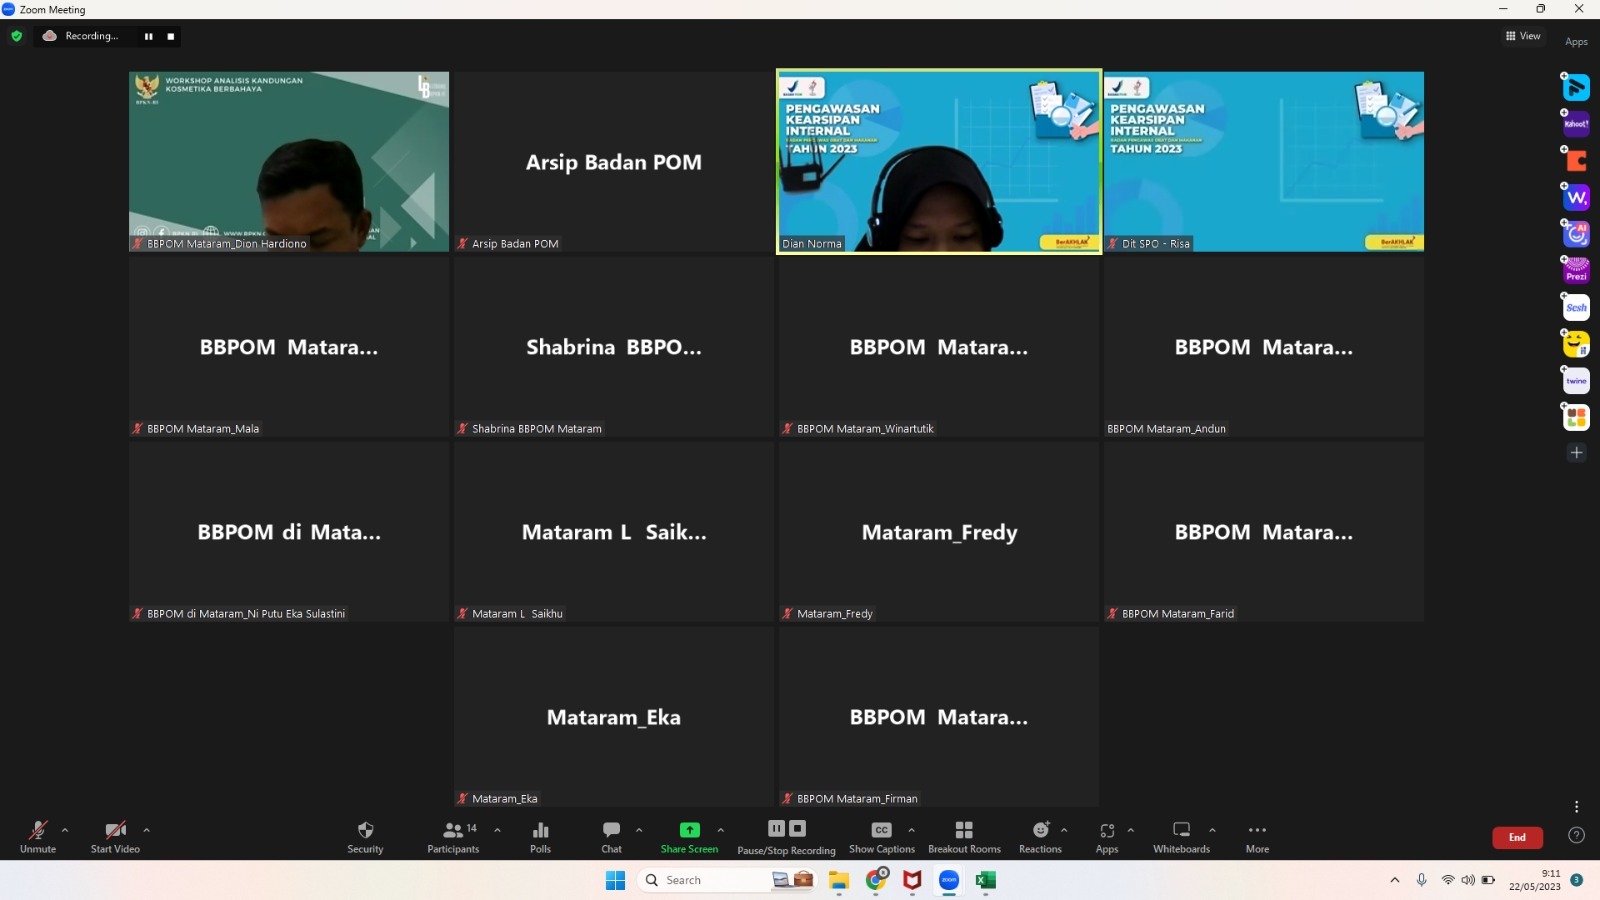
Task: Expand video options arrow beside Start Video
Action: (x=146, y=830)
